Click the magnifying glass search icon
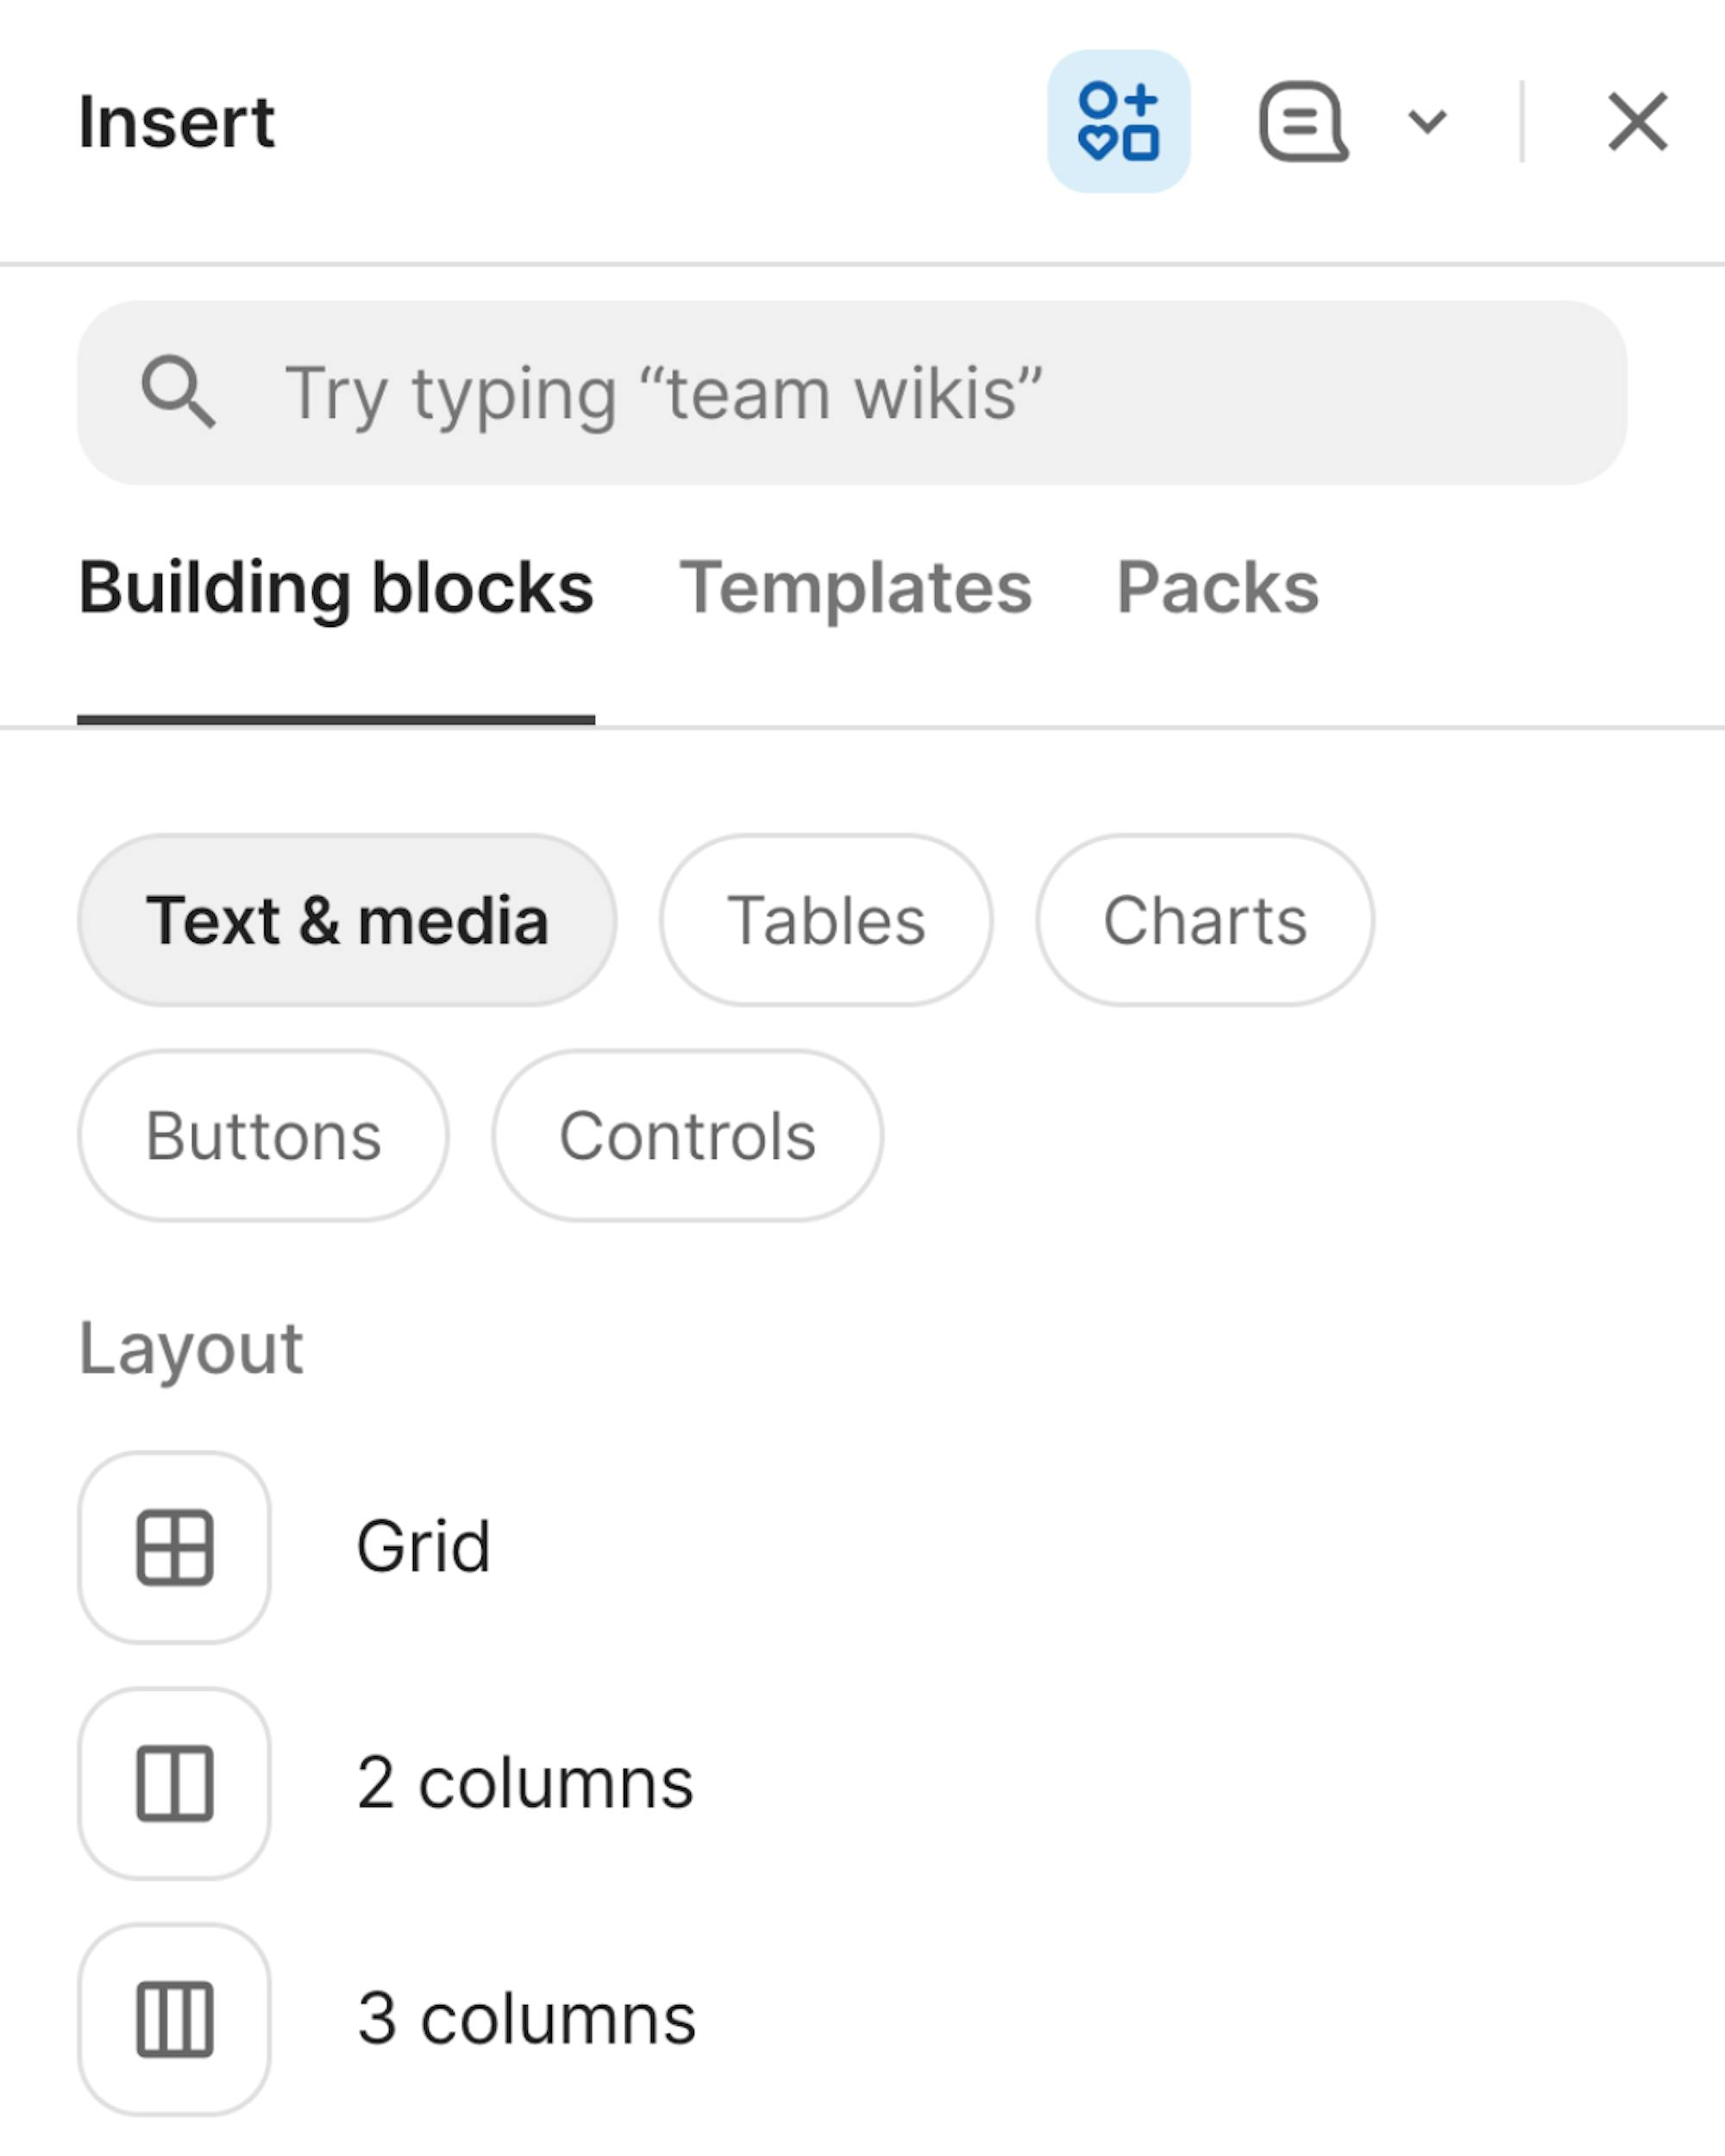Image resolution: width=1725 pixels, height=2156 pixels. pyautogui.click(x=178, y=391)
